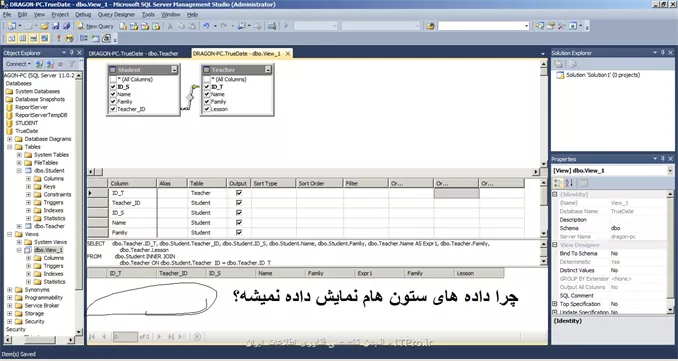The width and height of the screenshot is (678, 361).
Task: Click the Verify SQL Syntax icon
Action: (x=70, y=38)
